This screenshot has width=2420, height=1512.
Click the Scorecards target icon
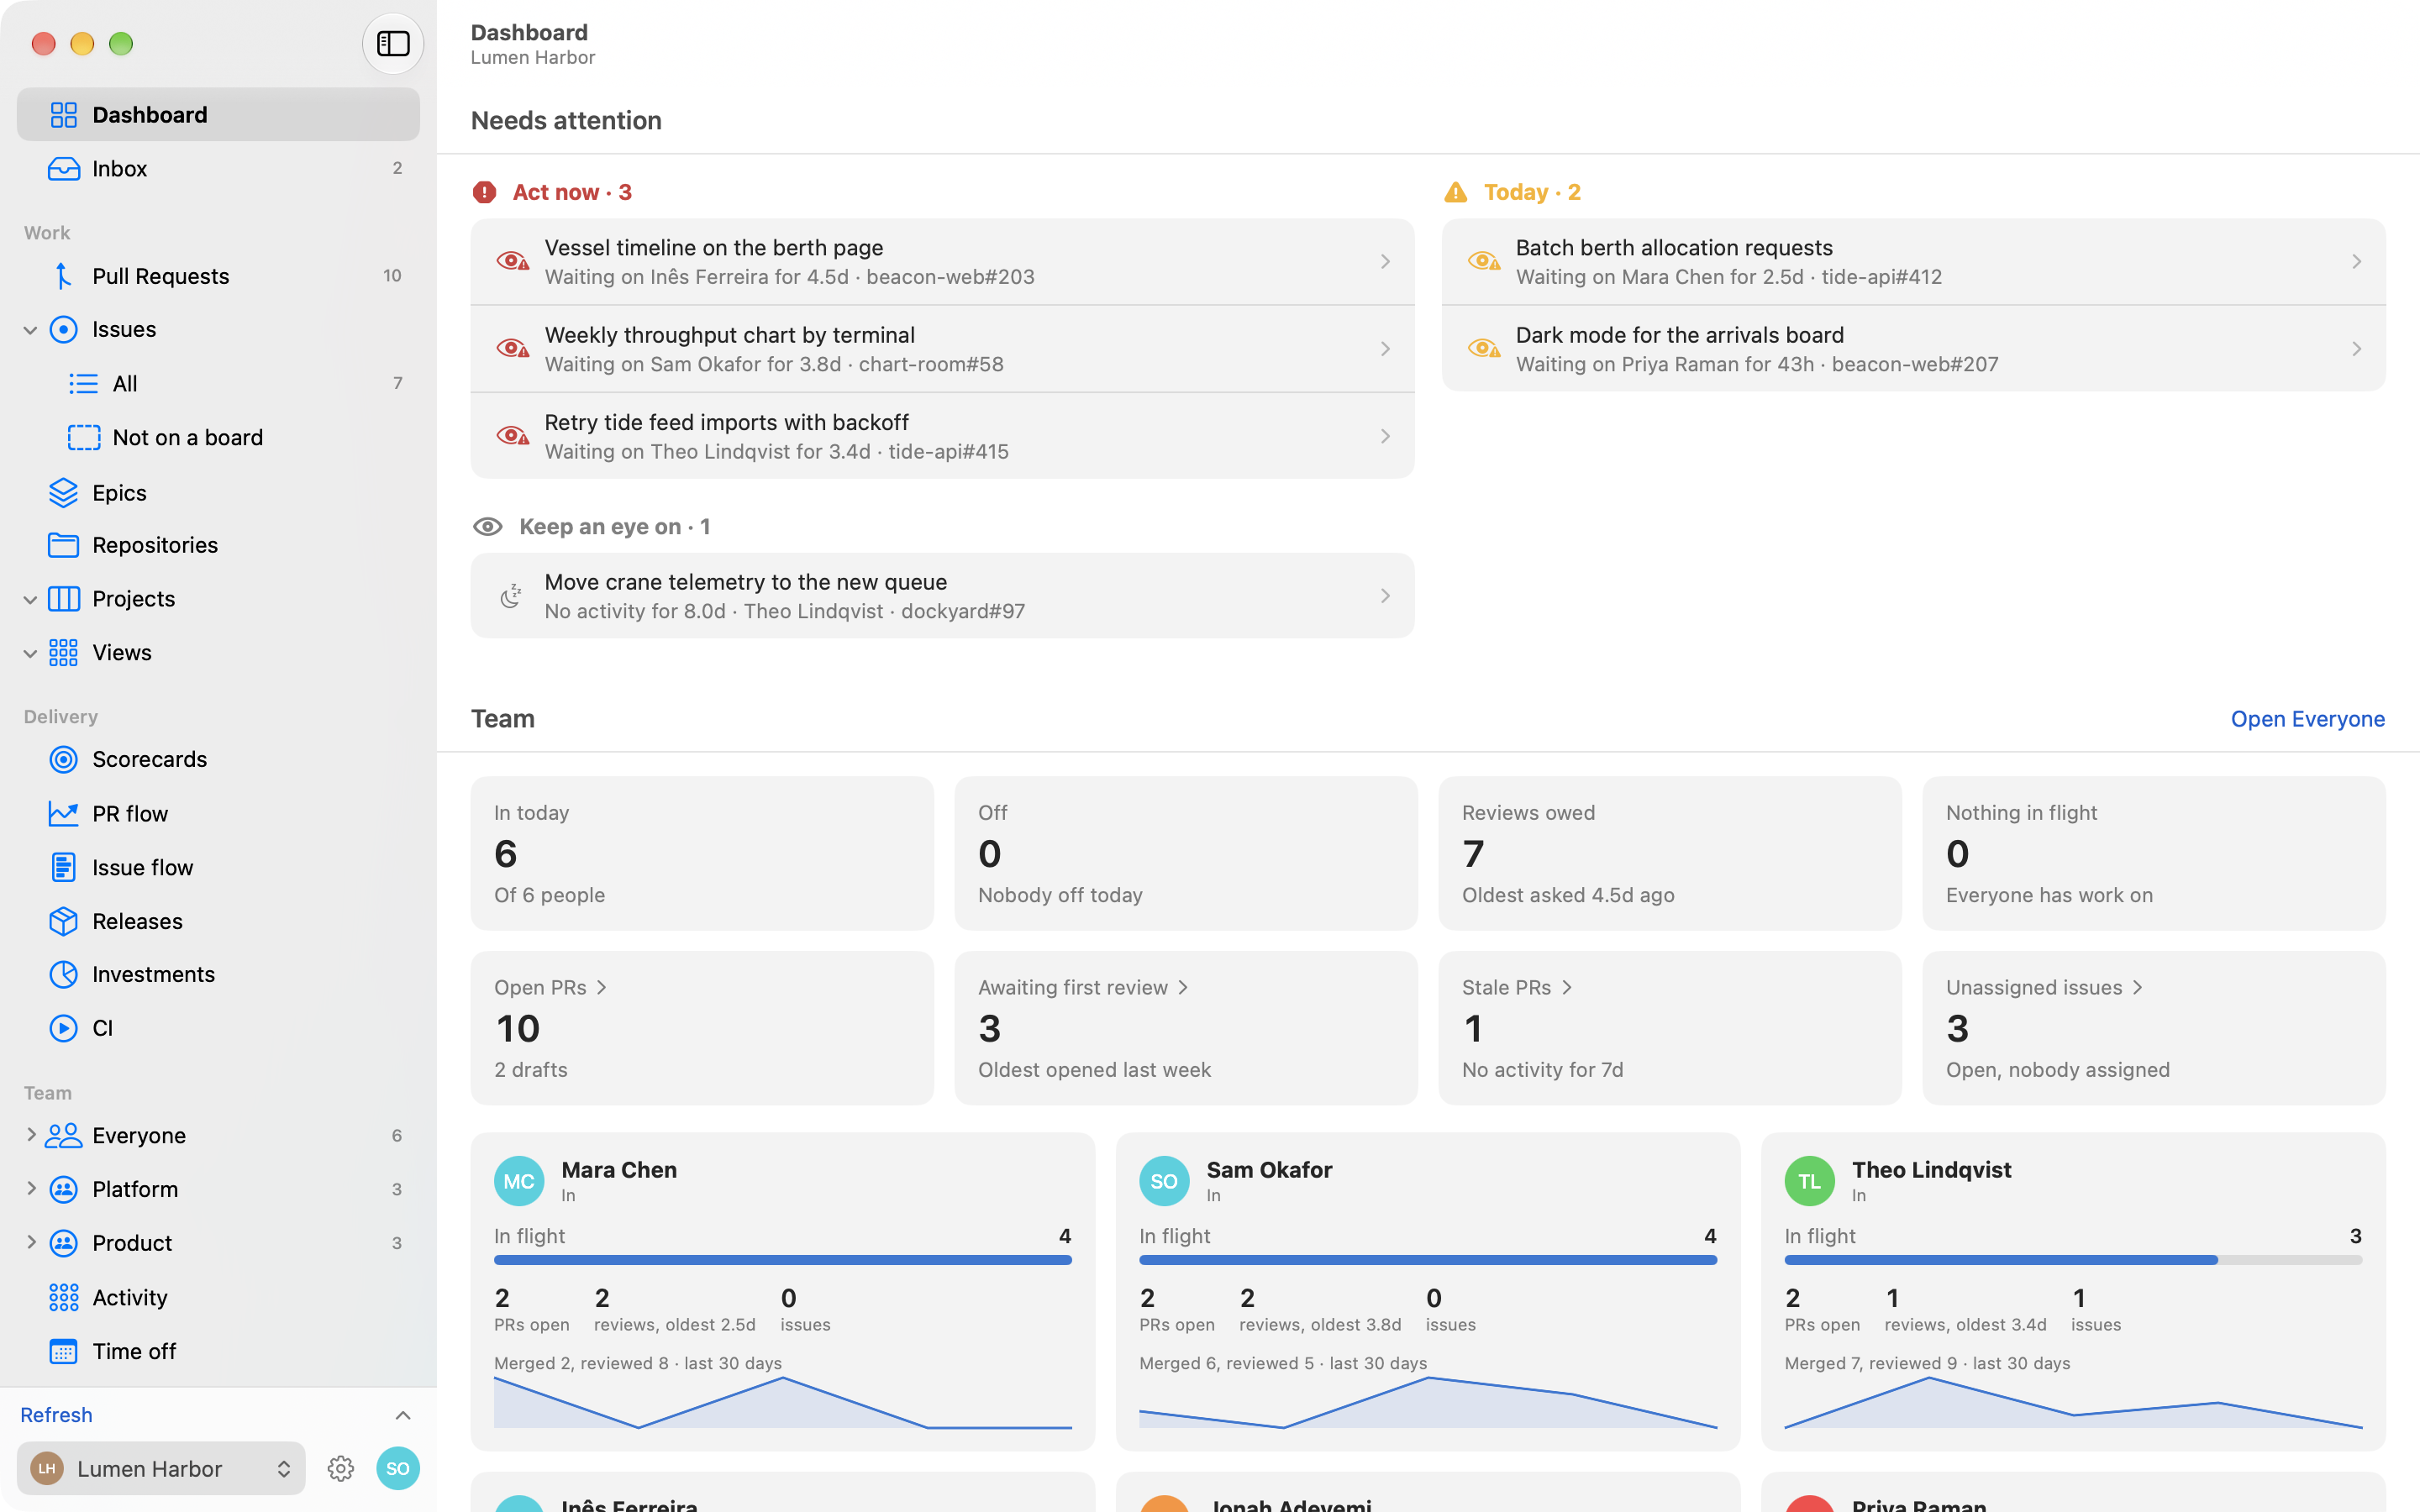(x=64, y=759)
